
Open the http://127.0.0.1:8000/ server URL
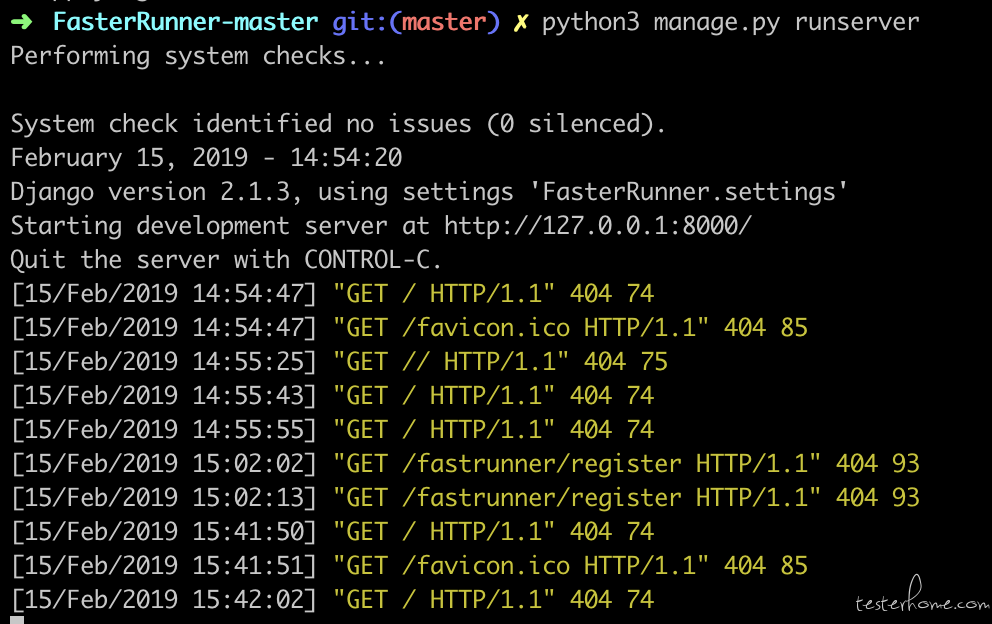[597, 226]
